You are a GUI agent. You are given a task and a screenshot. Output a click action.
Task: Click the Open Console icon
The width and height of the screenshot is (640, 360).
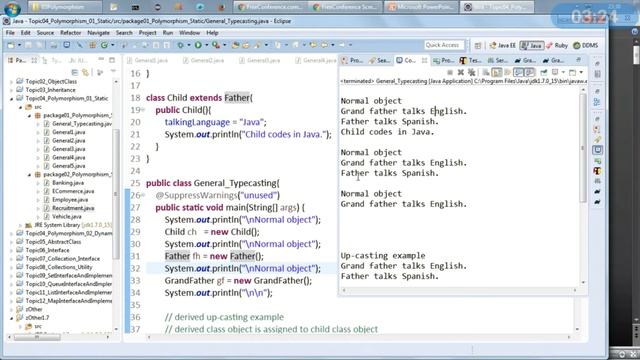pyautogui.click(x=573, y=72)
